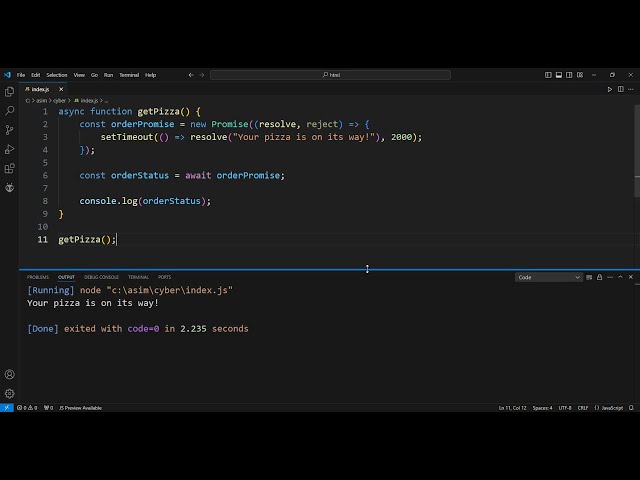Screen dimensions: 640x480
Task: Change the UTF-8 encoding setting
Action: pyautogui.click(x=565, y=408)
